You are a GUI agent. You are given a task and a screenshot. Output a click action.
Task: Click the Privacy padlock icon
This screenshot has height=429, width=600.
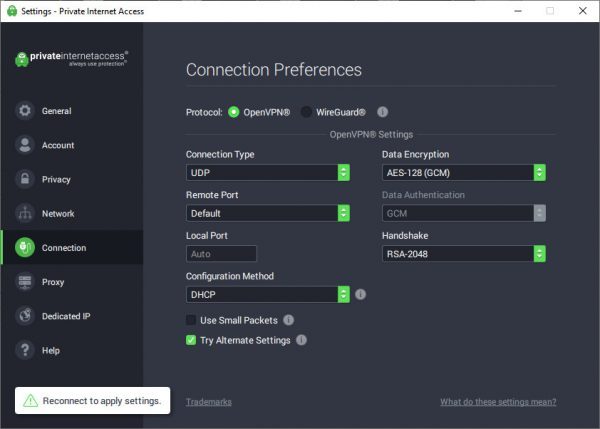pyautogui.click(x=25, y=179)
